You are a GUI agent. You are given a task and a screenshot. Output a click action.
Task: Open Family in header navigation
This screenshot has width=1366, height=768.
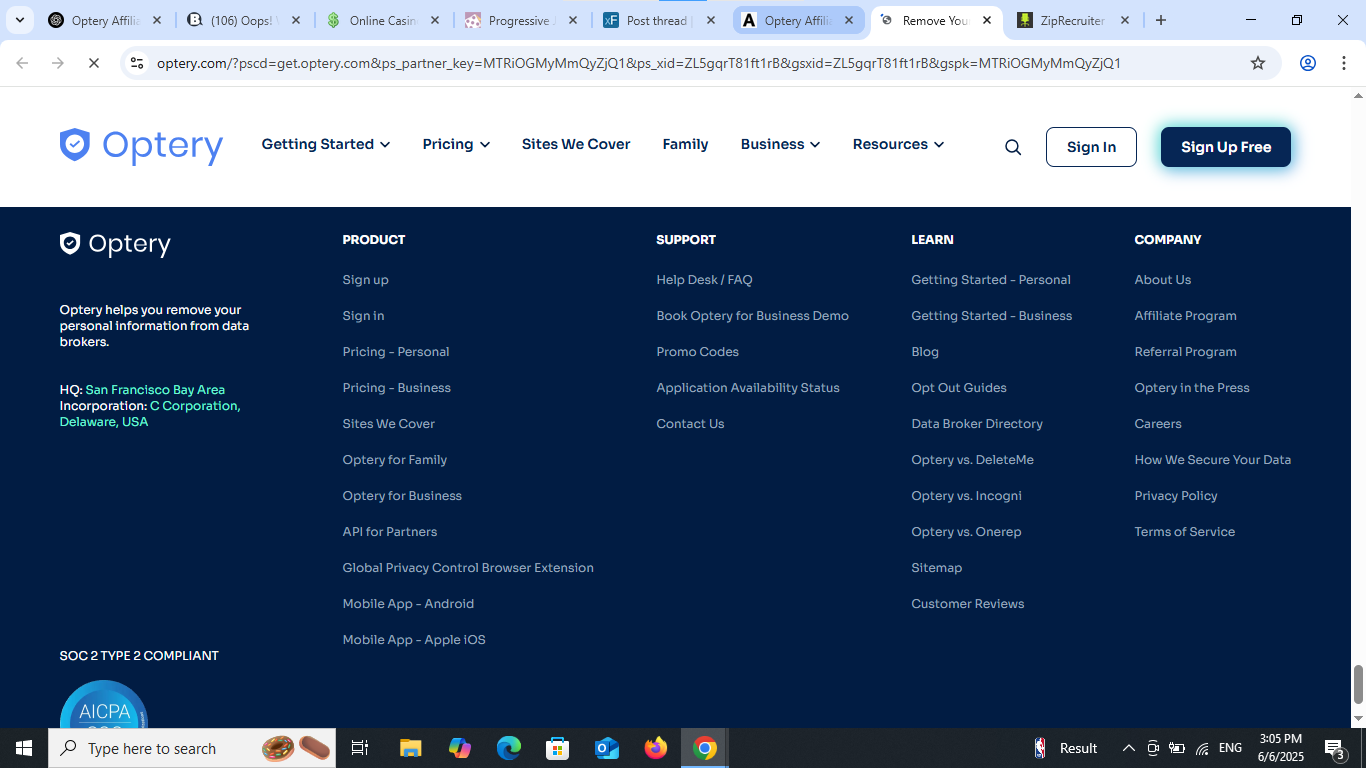[x=685, y=144]
